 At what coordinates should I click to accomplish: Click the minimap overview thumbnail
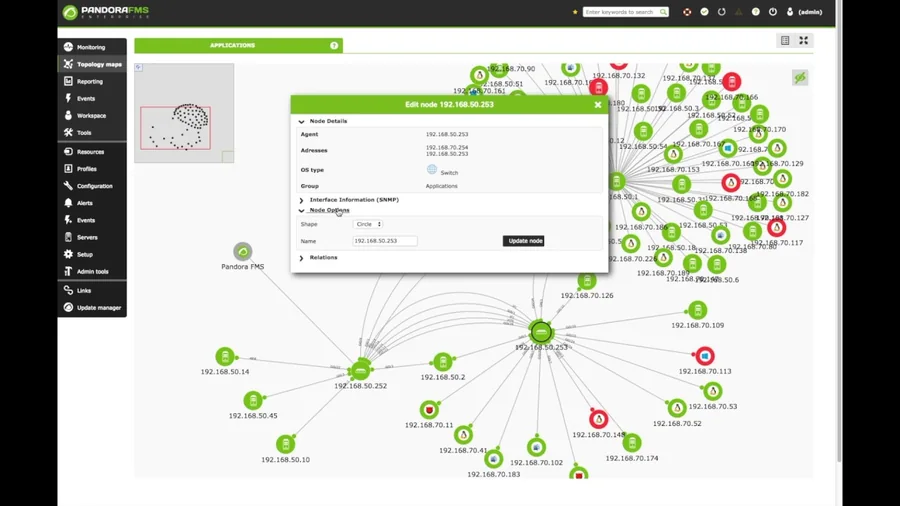[184, 113]
